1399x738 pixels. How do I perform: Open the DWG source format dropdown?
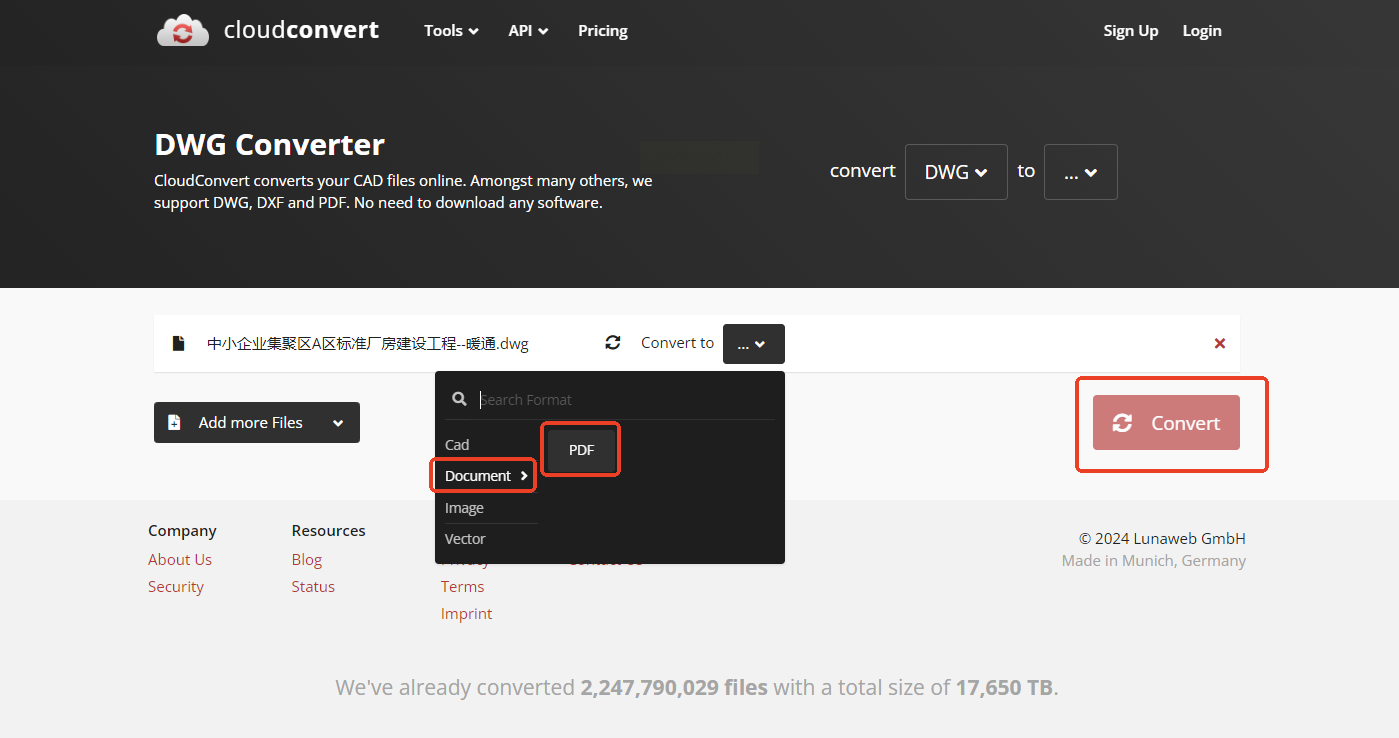[955, 172]
